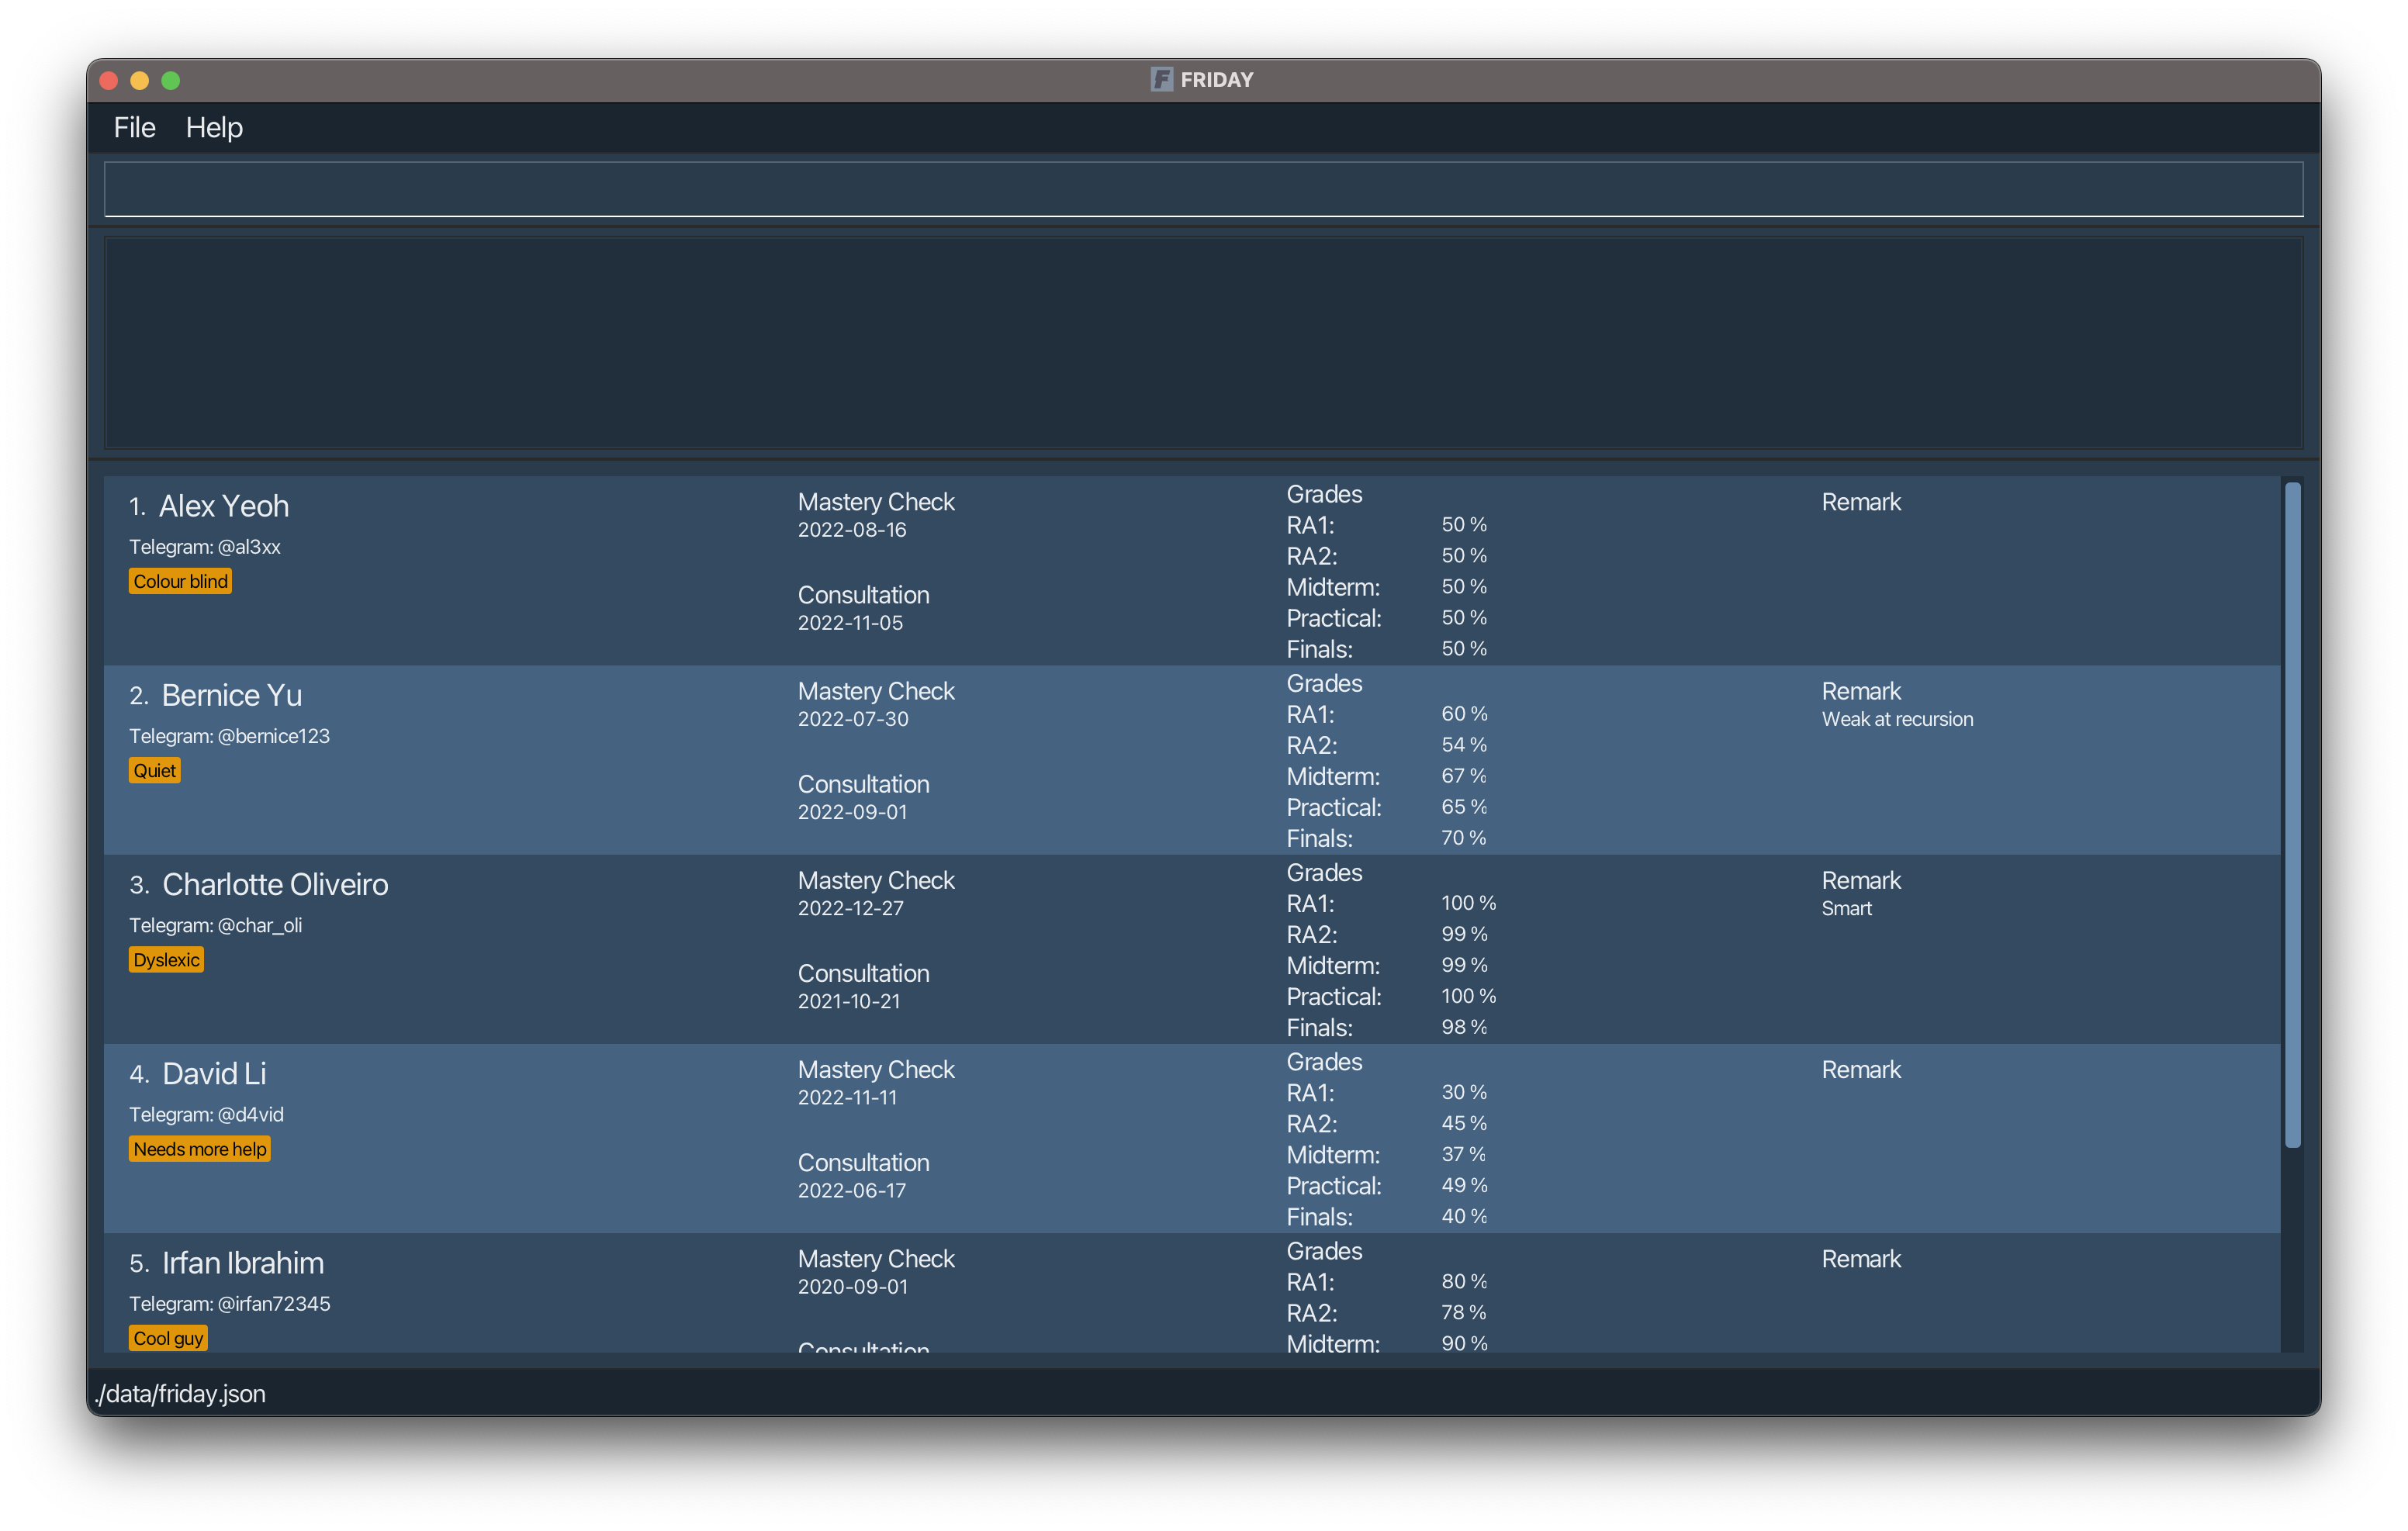Click the green maximize window button
2408x1531 pixels.
point(171,80)
